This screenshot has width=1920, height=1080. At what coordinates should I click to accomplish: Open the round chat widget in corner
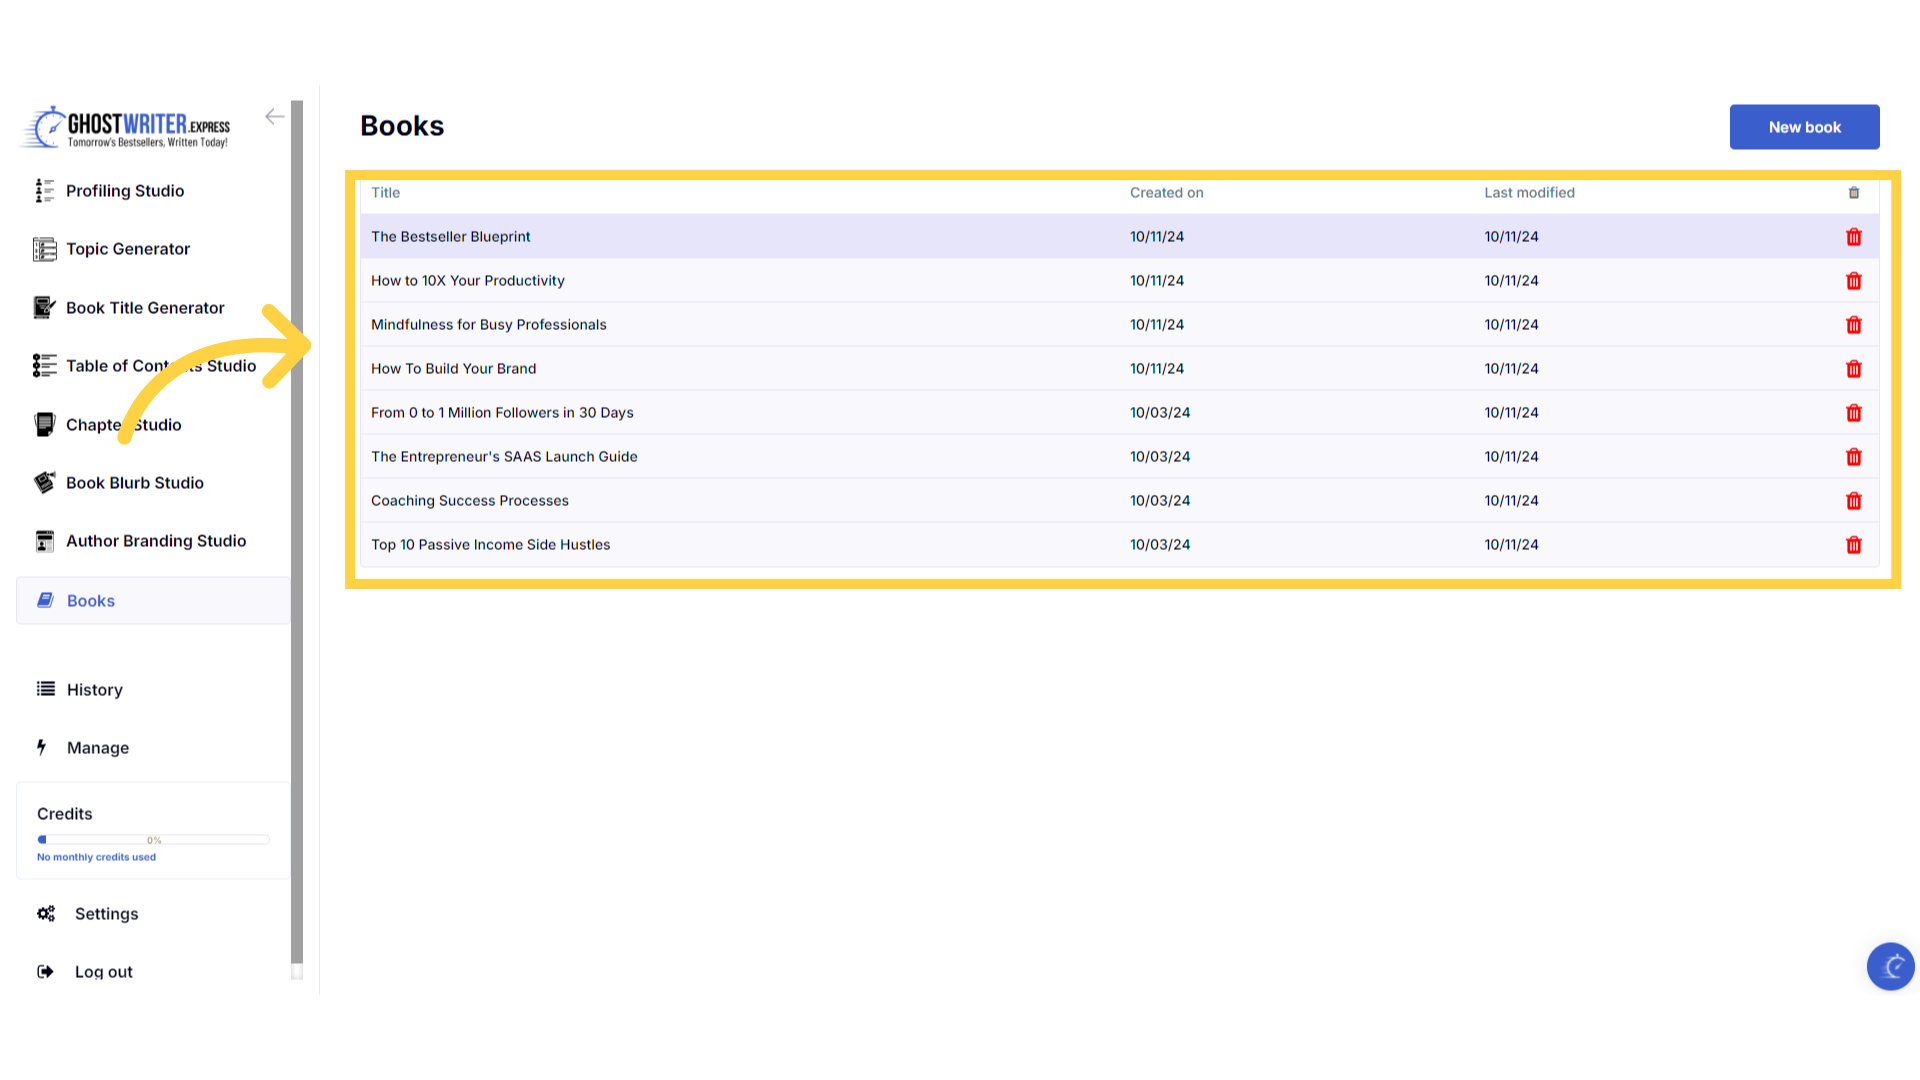pyautogui.click(x=1890, y=967)
